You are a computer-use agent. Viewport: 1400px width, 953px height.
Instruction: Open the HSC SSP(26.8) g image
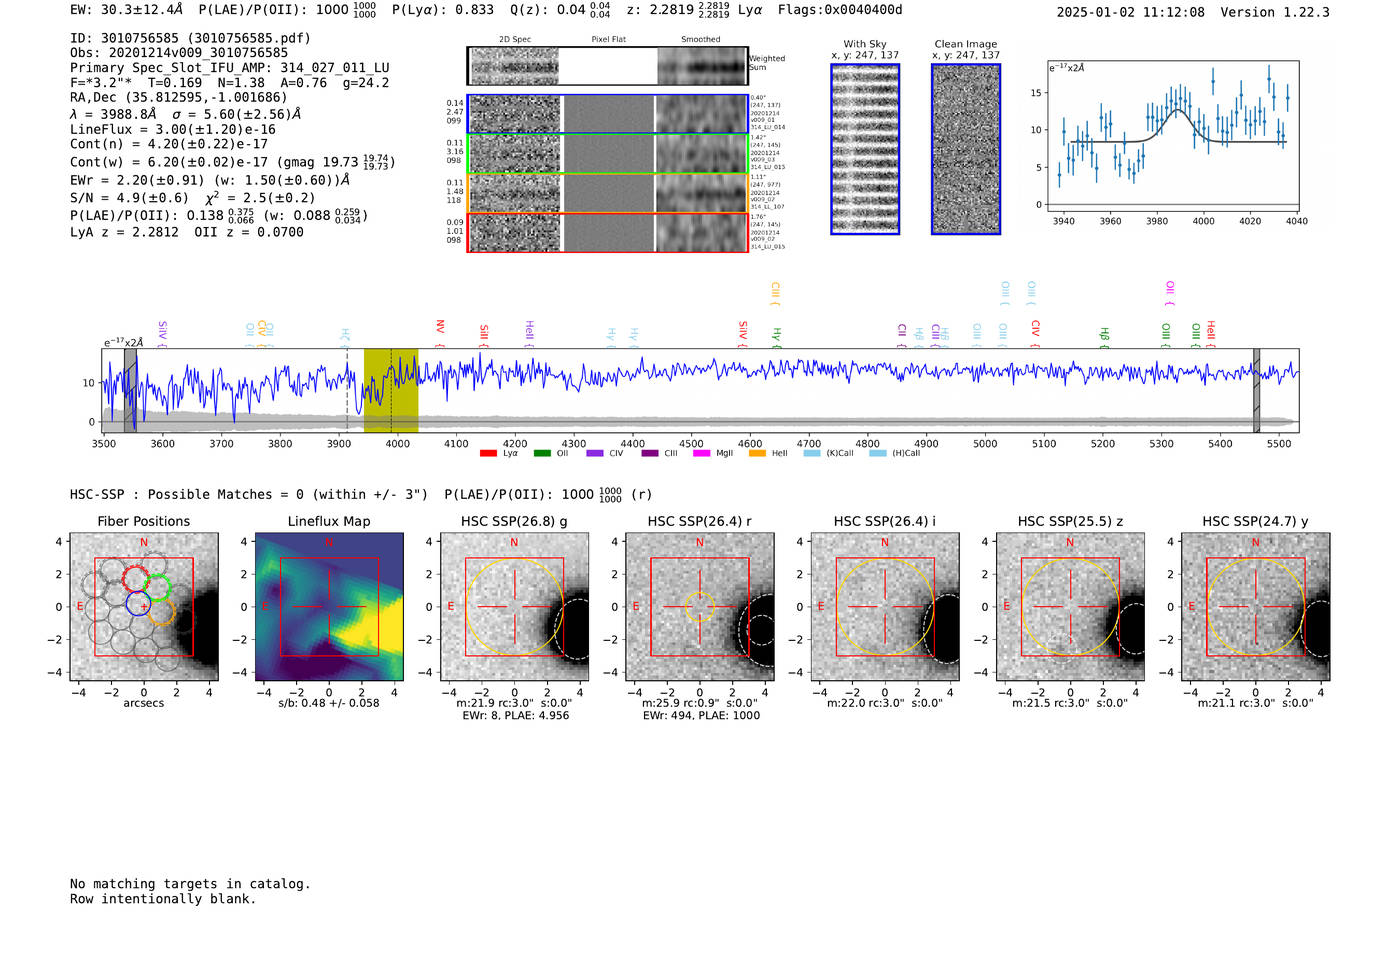[x=514, y=607]
